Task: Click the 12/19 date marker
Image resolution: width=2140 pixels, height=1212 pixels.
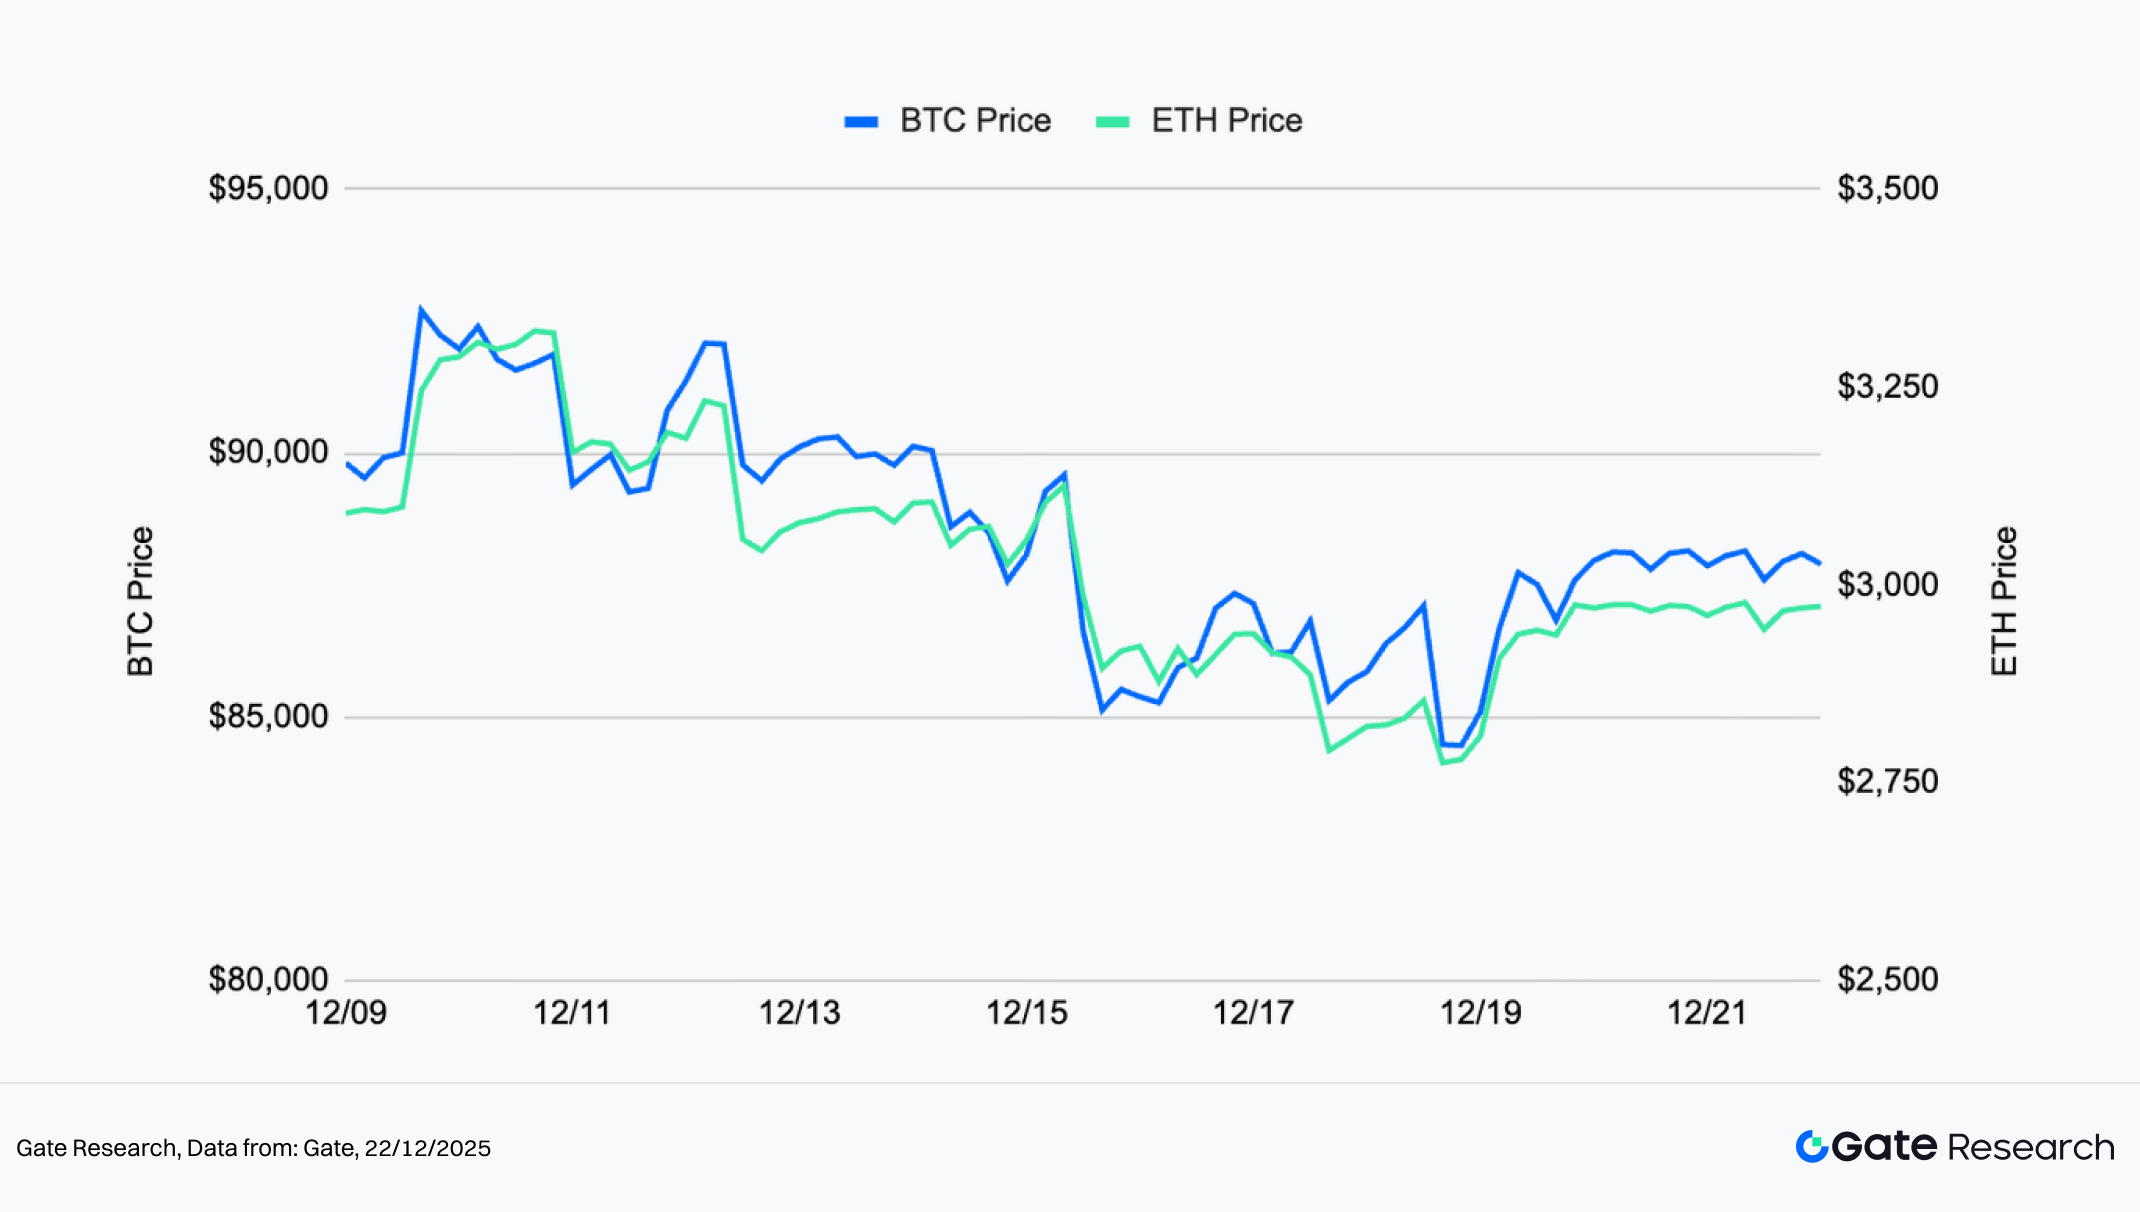Action: [x=1480, y=1013]
